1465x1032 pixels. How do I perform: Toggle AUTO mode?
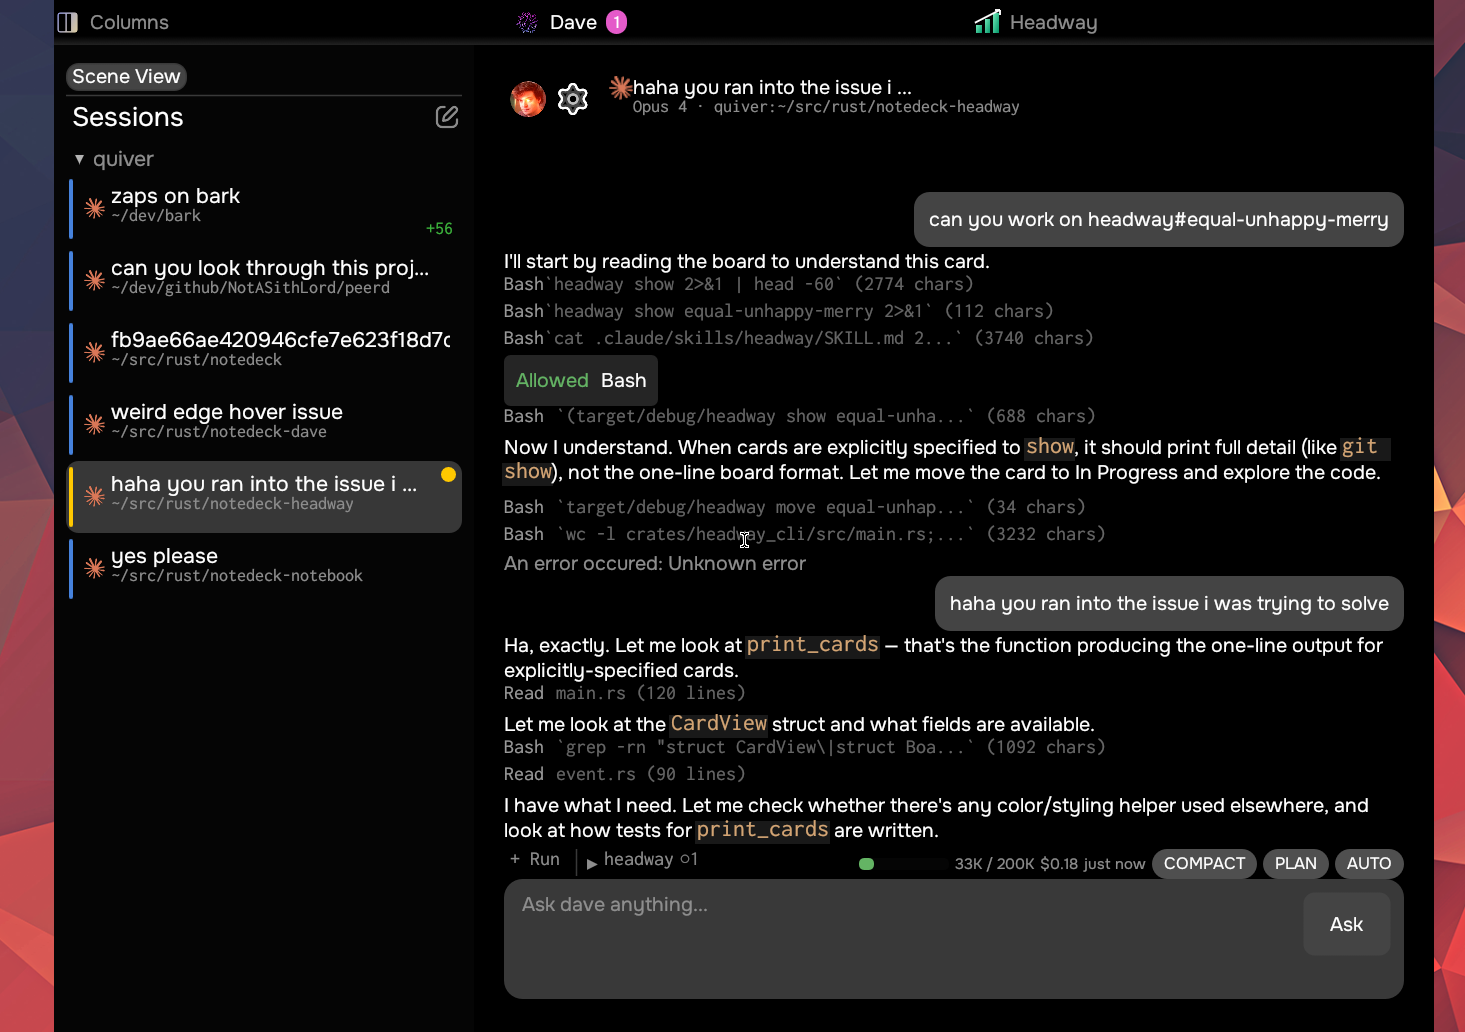(1369, 863)
